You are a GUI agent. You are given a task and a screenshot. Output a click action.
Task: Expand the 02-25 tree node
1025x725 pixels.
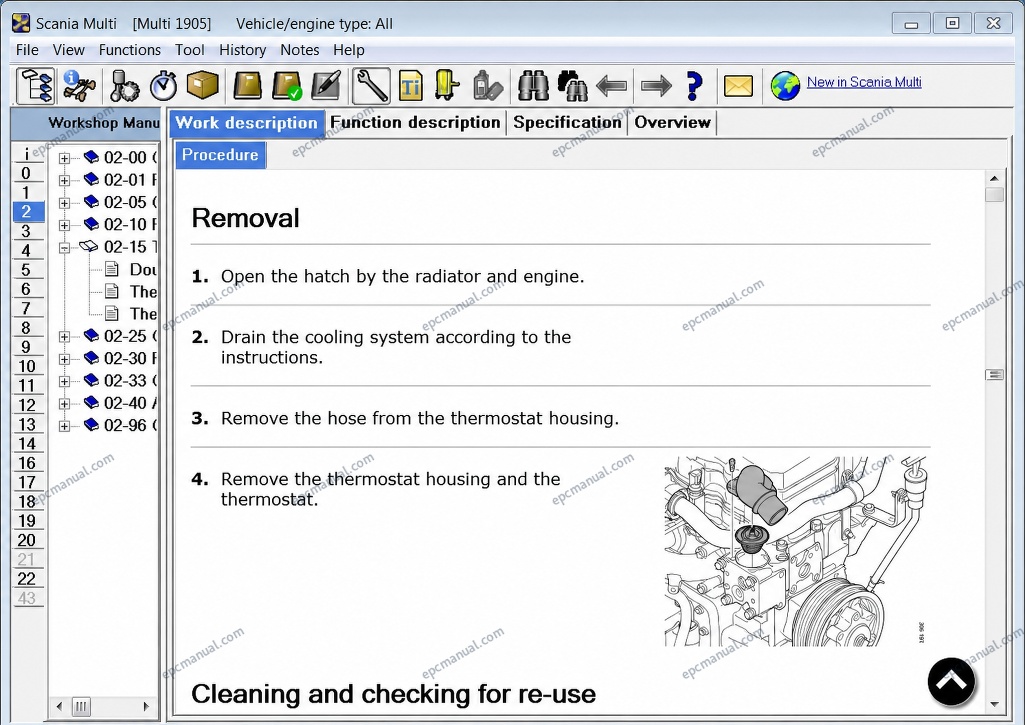tap(64, 337)
